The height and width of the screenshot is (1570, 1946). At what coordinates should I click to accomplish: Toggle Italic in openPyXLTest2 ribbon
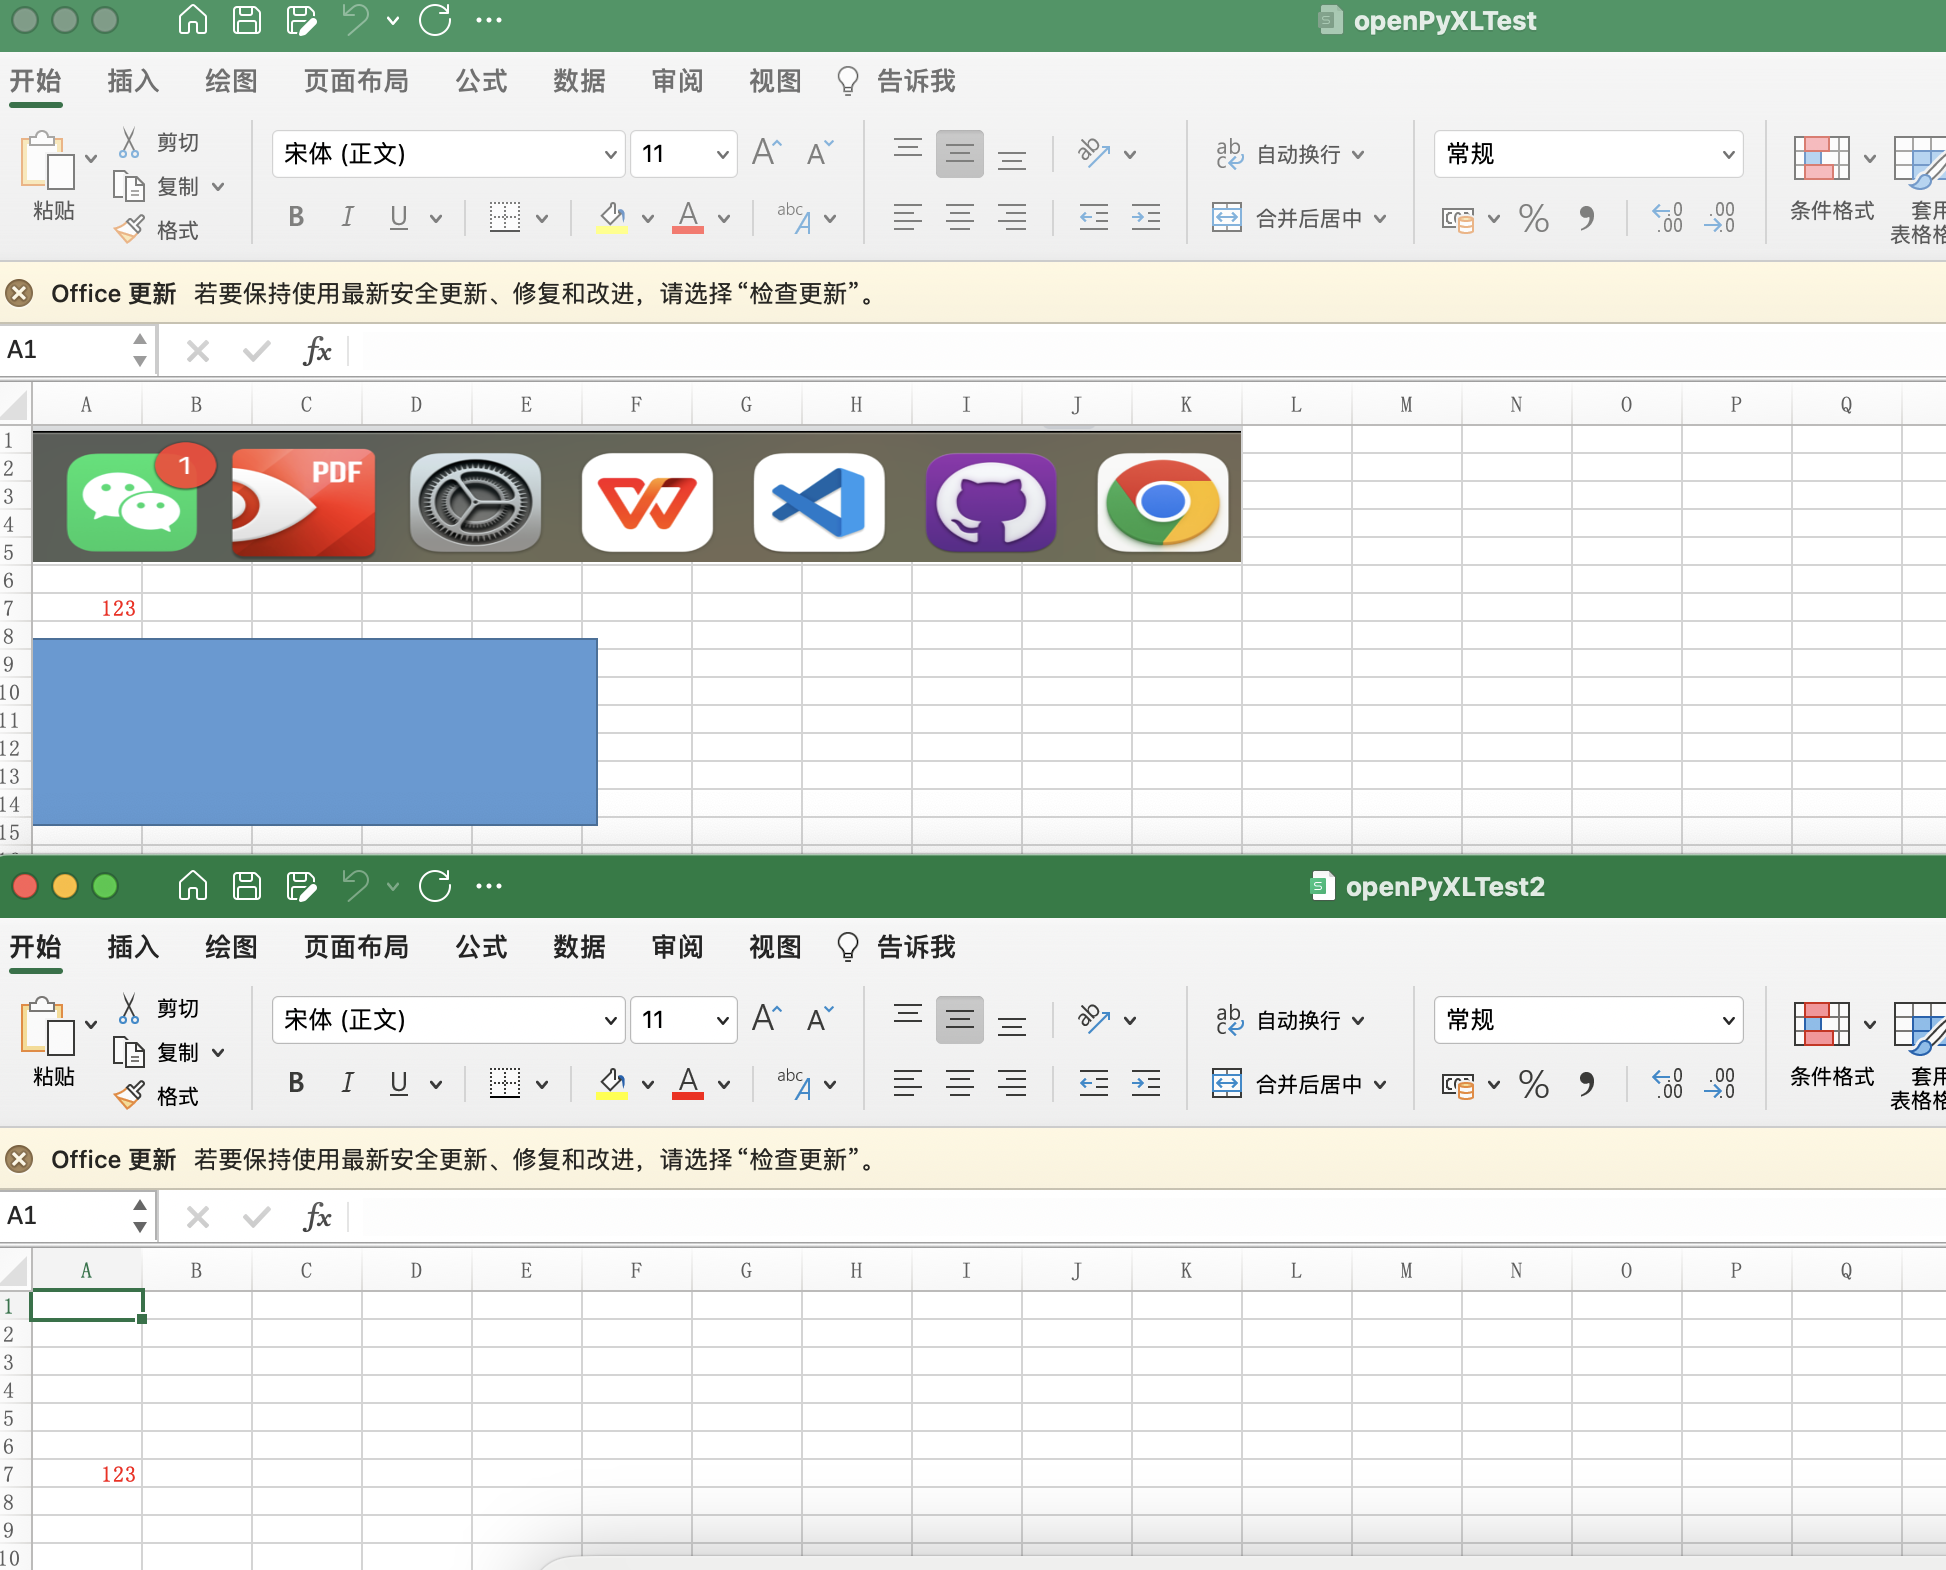coord(347,1083)
